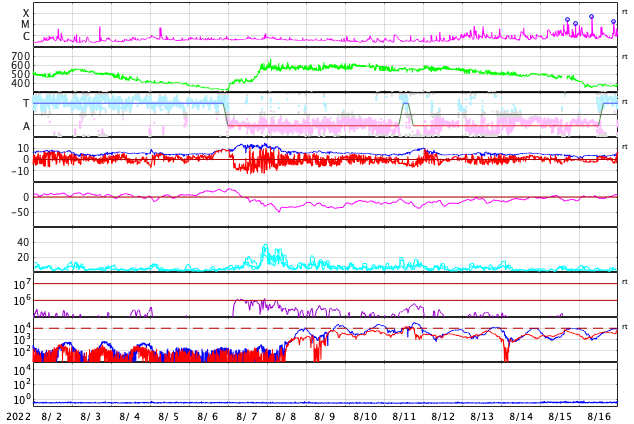Select the X flare class label

pyautogui.click(x=26, y=13)
